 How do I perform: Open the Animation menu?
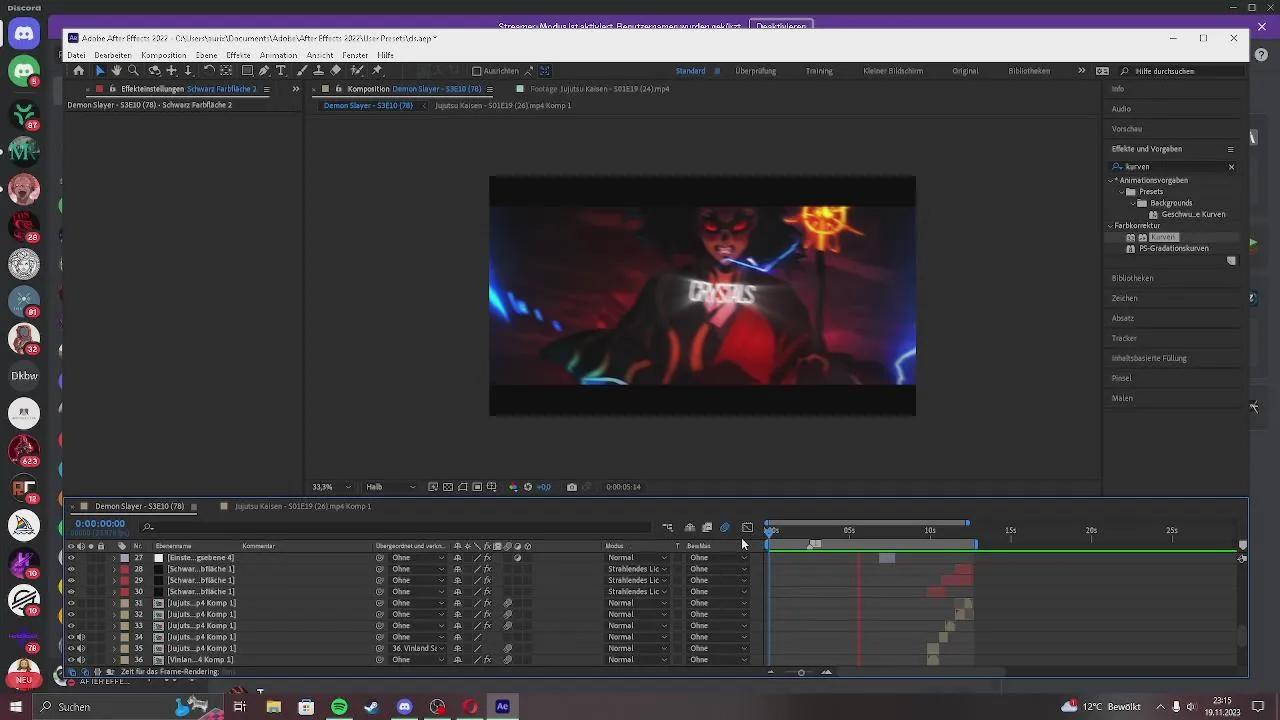click(x=278, y=55)
